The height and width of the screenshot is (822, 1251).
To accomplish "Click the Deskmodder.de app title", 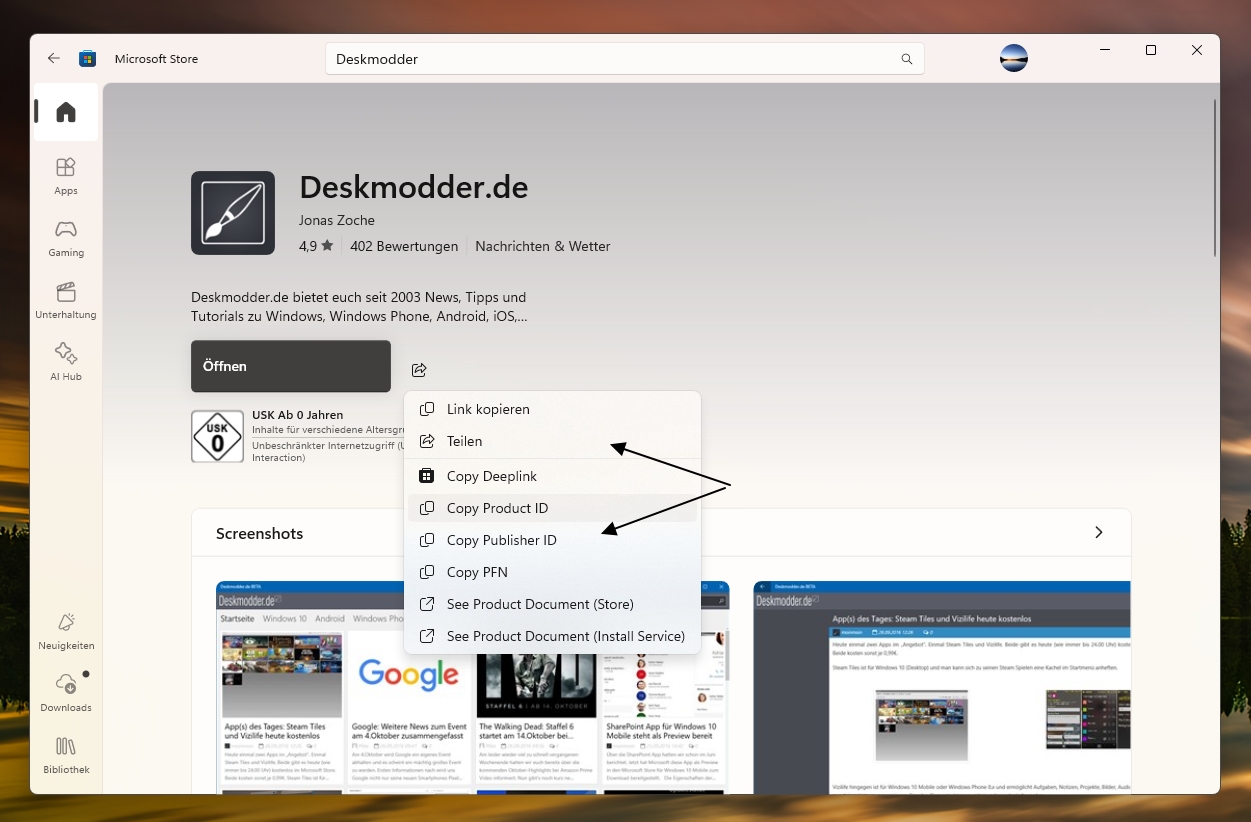I will click(x=414, y=187).
